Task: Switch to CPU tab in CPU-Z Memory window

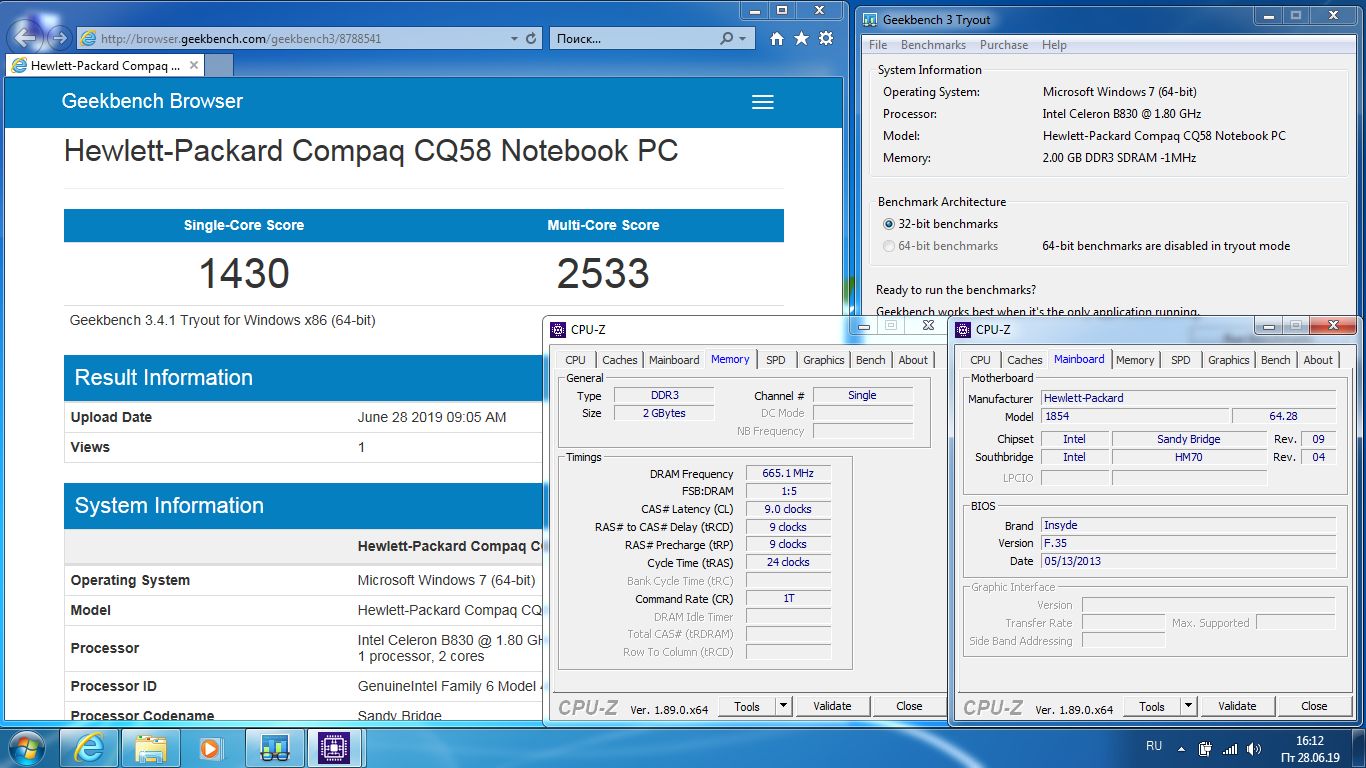Action: tap(576, 360)
